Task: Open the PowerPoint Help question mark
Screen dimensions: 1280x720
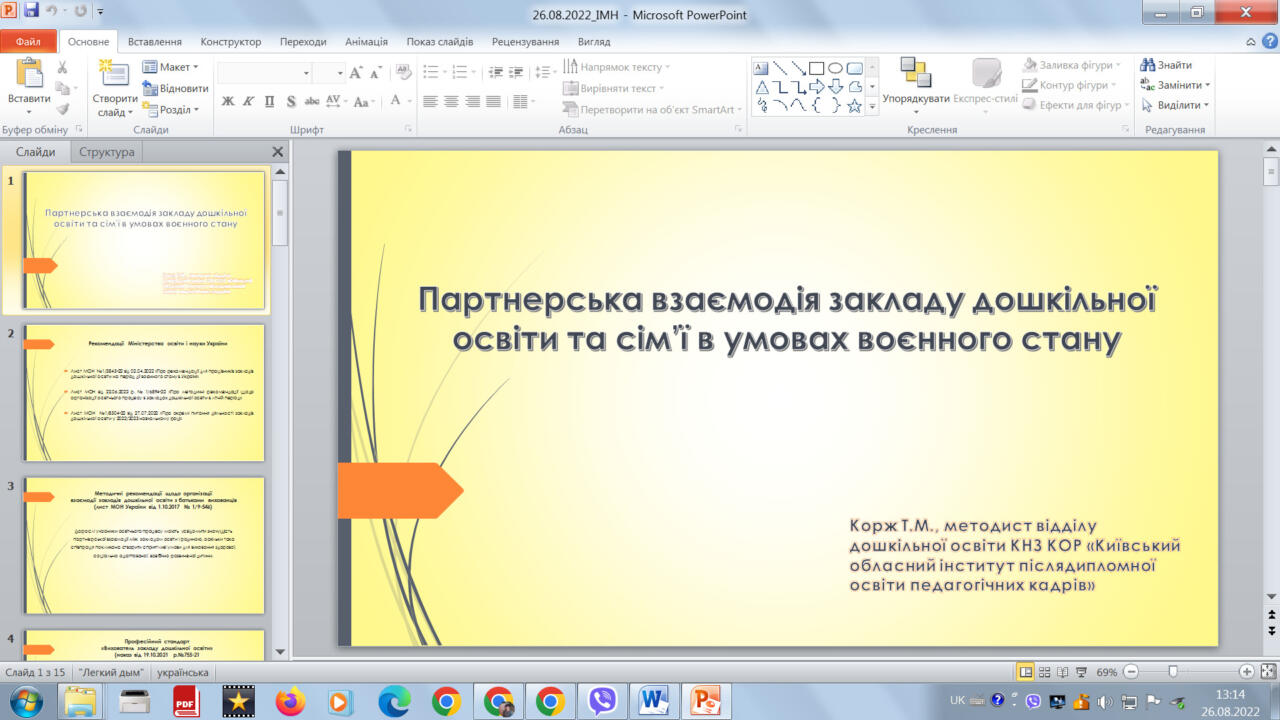Action: point(1269,41)
